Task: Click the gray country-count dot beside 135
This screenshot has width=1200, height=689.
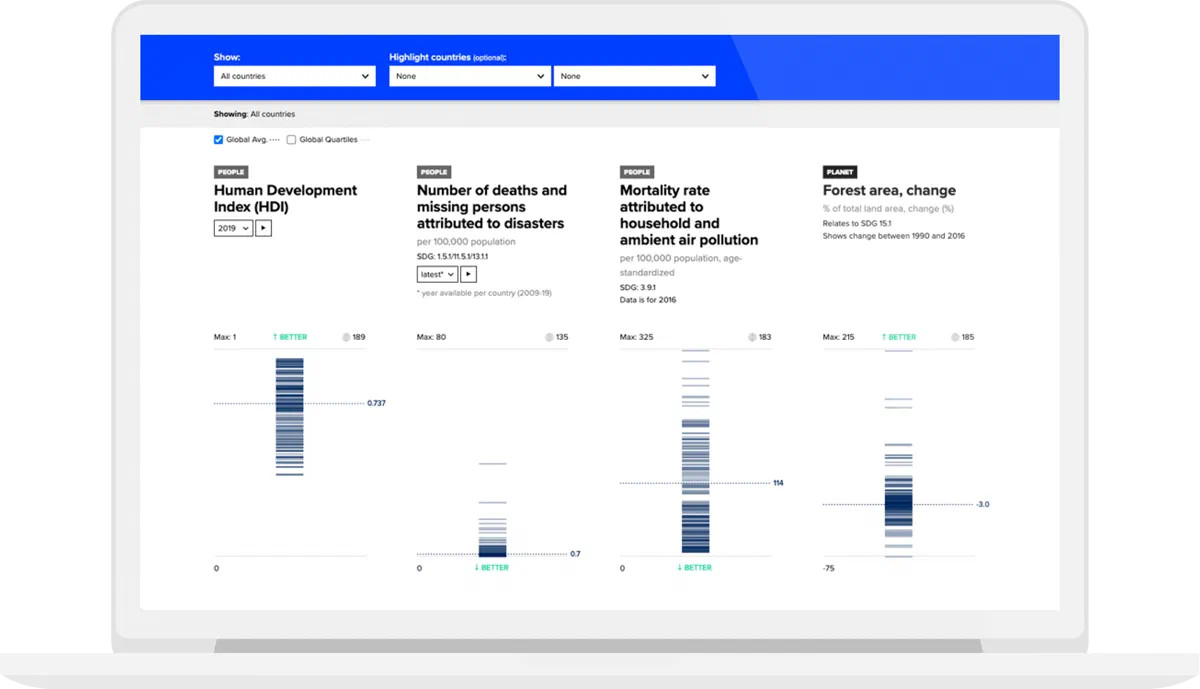Action: pos(549,337)
